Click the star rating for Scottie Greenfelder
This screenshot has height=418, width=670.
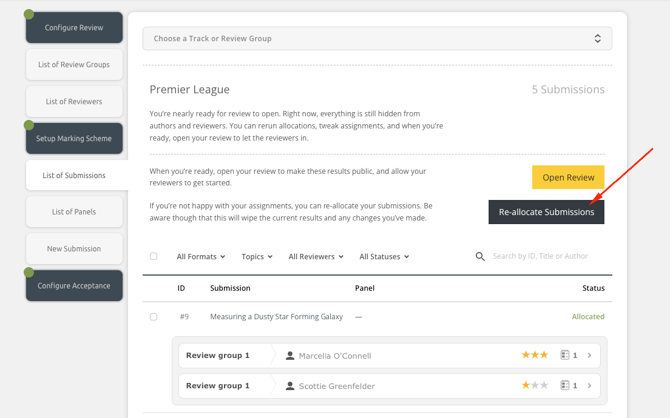pos(534,385)
